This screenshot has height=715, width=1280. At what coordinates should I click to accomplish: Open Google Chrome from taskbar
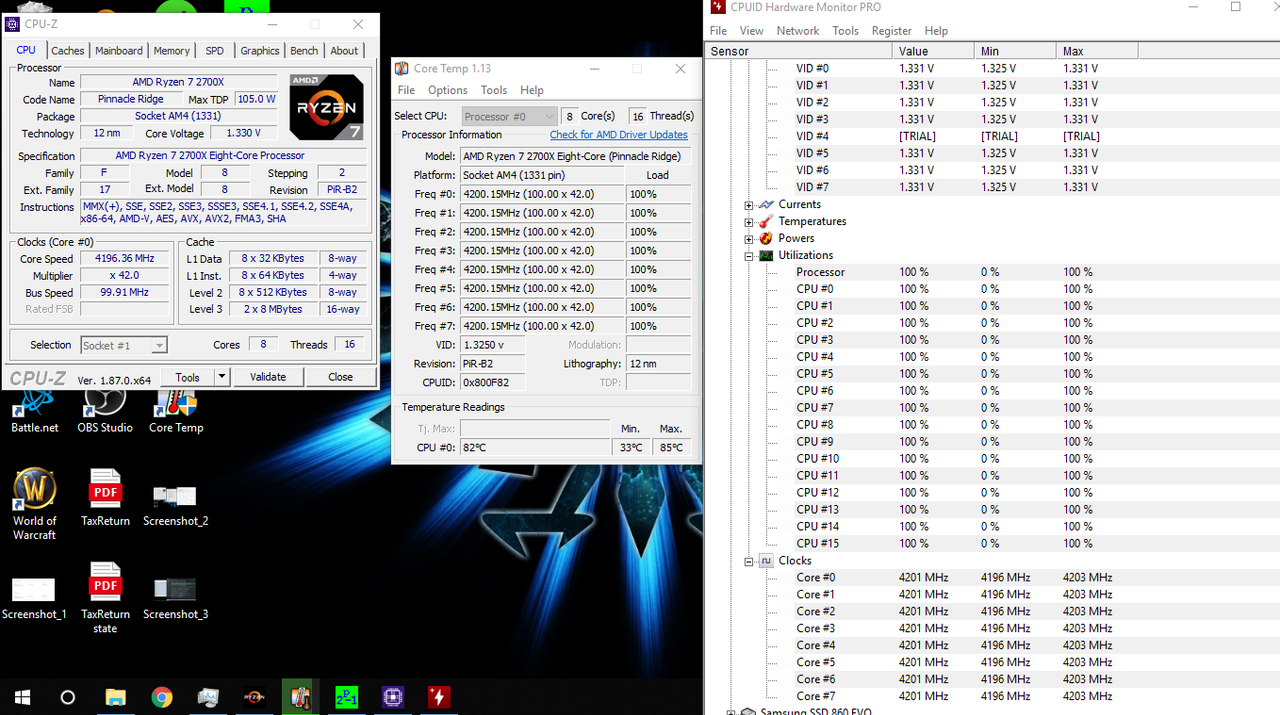pos(162,697)
